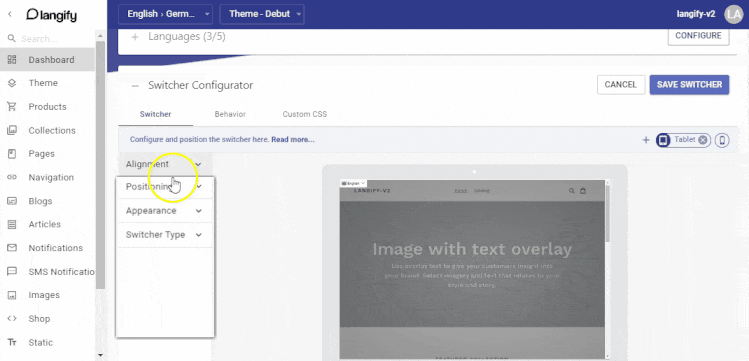Click the Notifications envelope icon
This screenshot has width=749, height=361.
tap(12, 248)
